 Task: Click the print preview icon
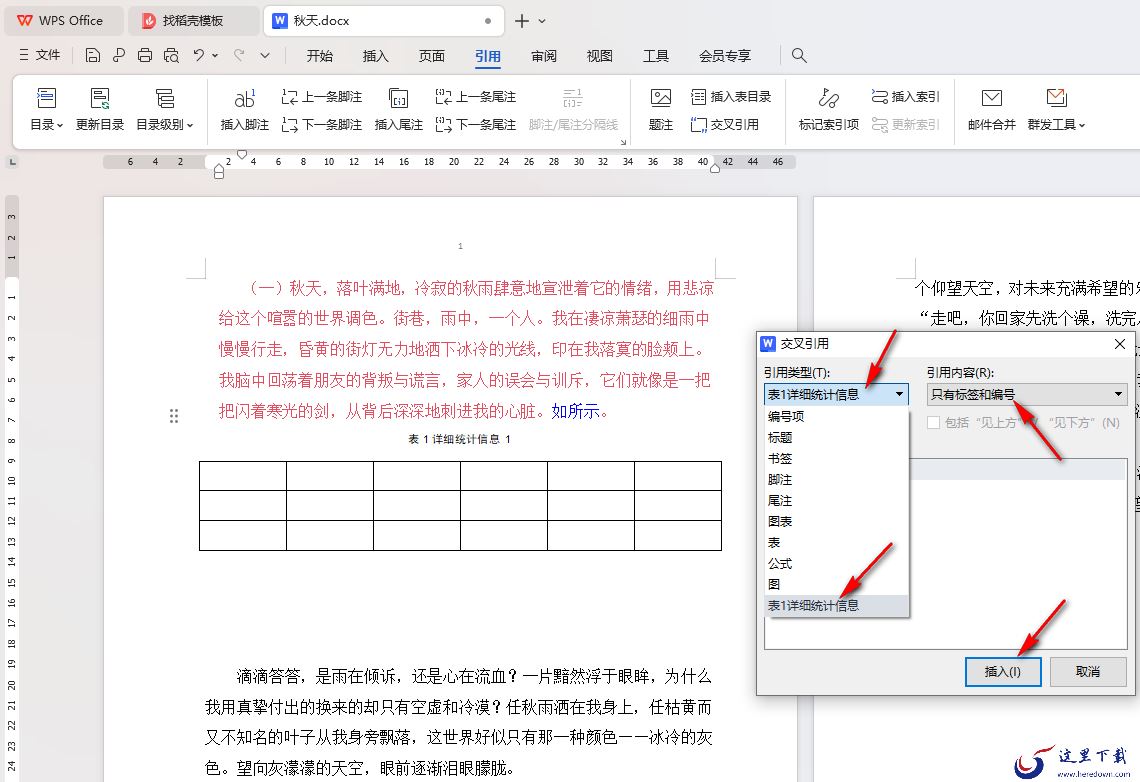pos(171,55)
